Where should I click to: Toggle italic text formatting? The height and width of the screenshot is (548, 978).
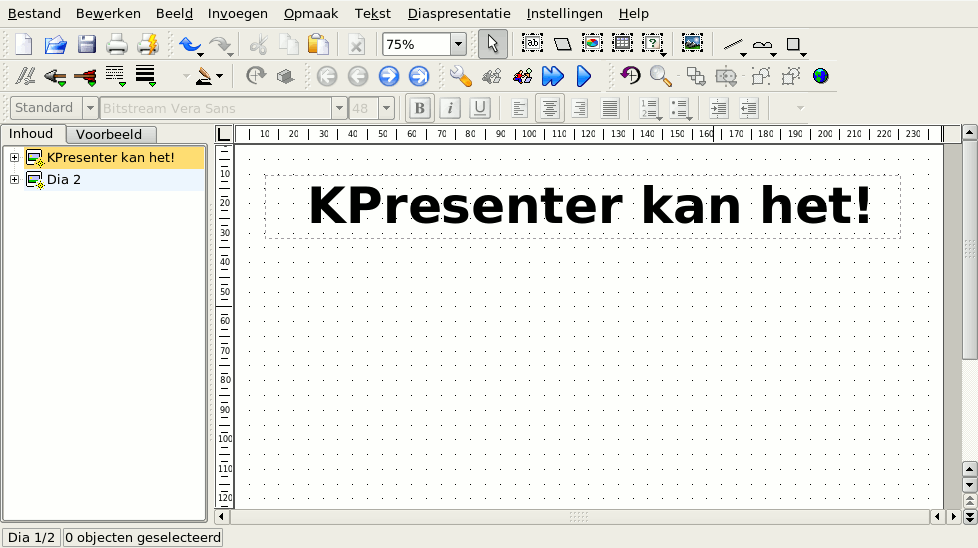pyautogui.click(x=450, y=108)
